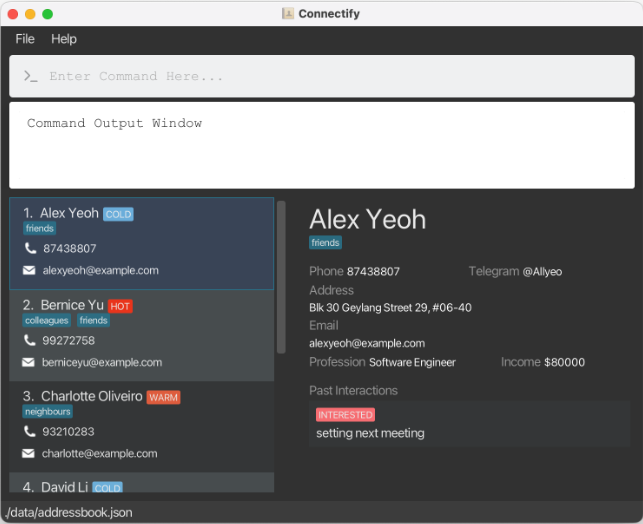Click the Profession value Software Engineer
Screen dimensions: 643x524
(412, 362)
